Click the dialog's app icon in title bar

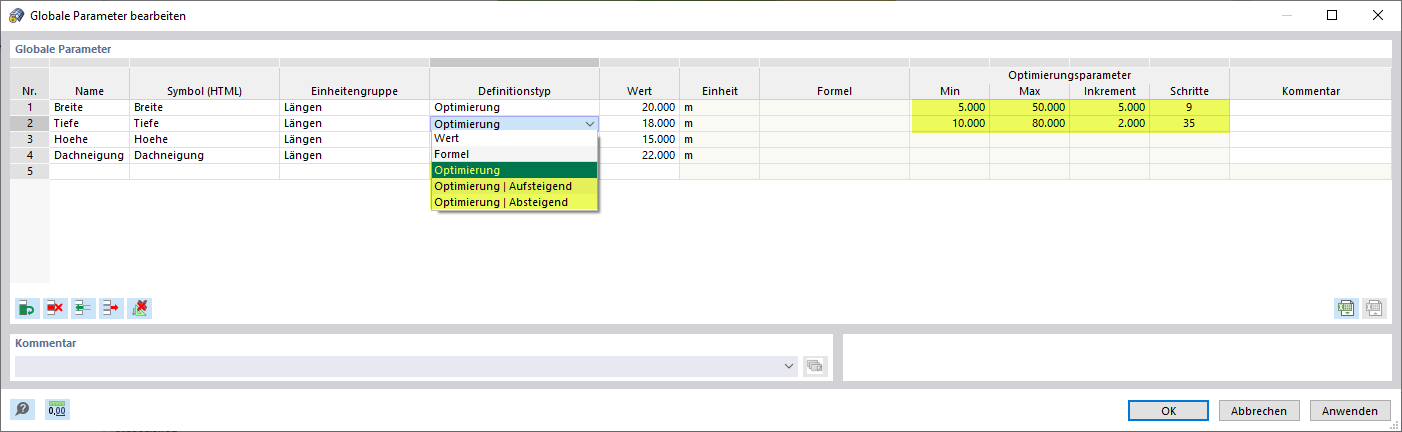[x=17, y=16]
